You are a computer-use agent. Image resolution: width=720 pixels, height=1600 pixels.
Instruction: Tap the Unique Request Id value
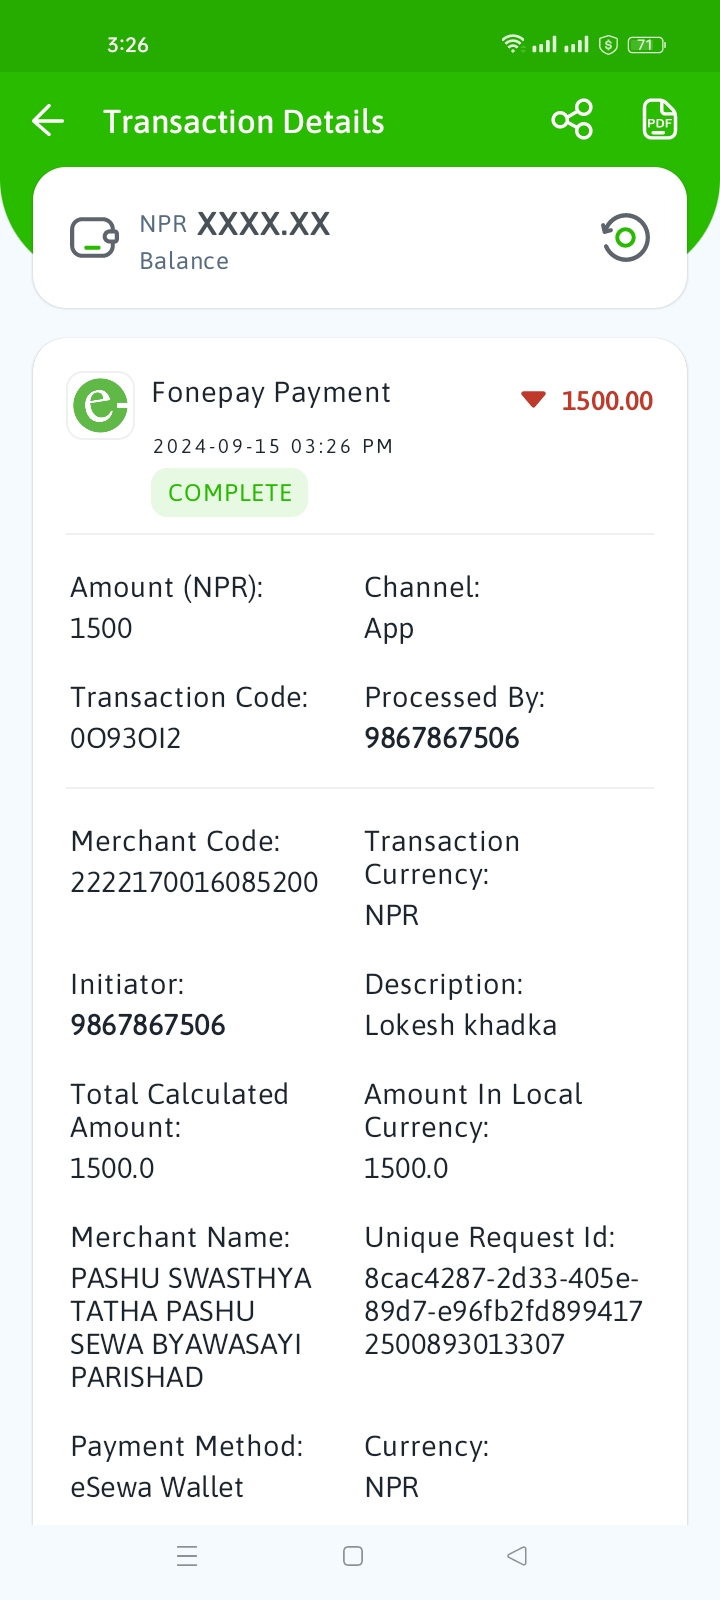point(504,1311)
